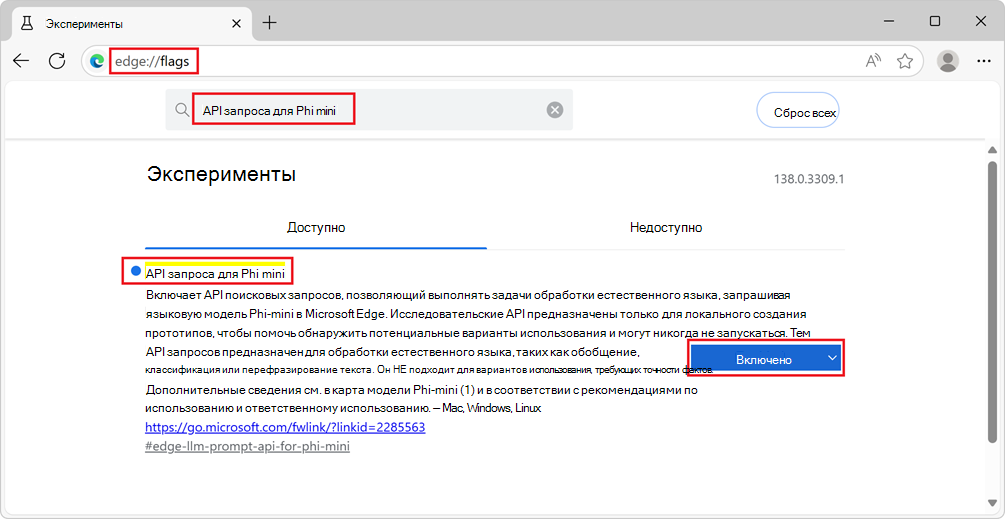Switch to the Доступно tab
Image resolution: width=1005 pixels, height=519 pixels.
pyautogui.click(x=316, y=227)
